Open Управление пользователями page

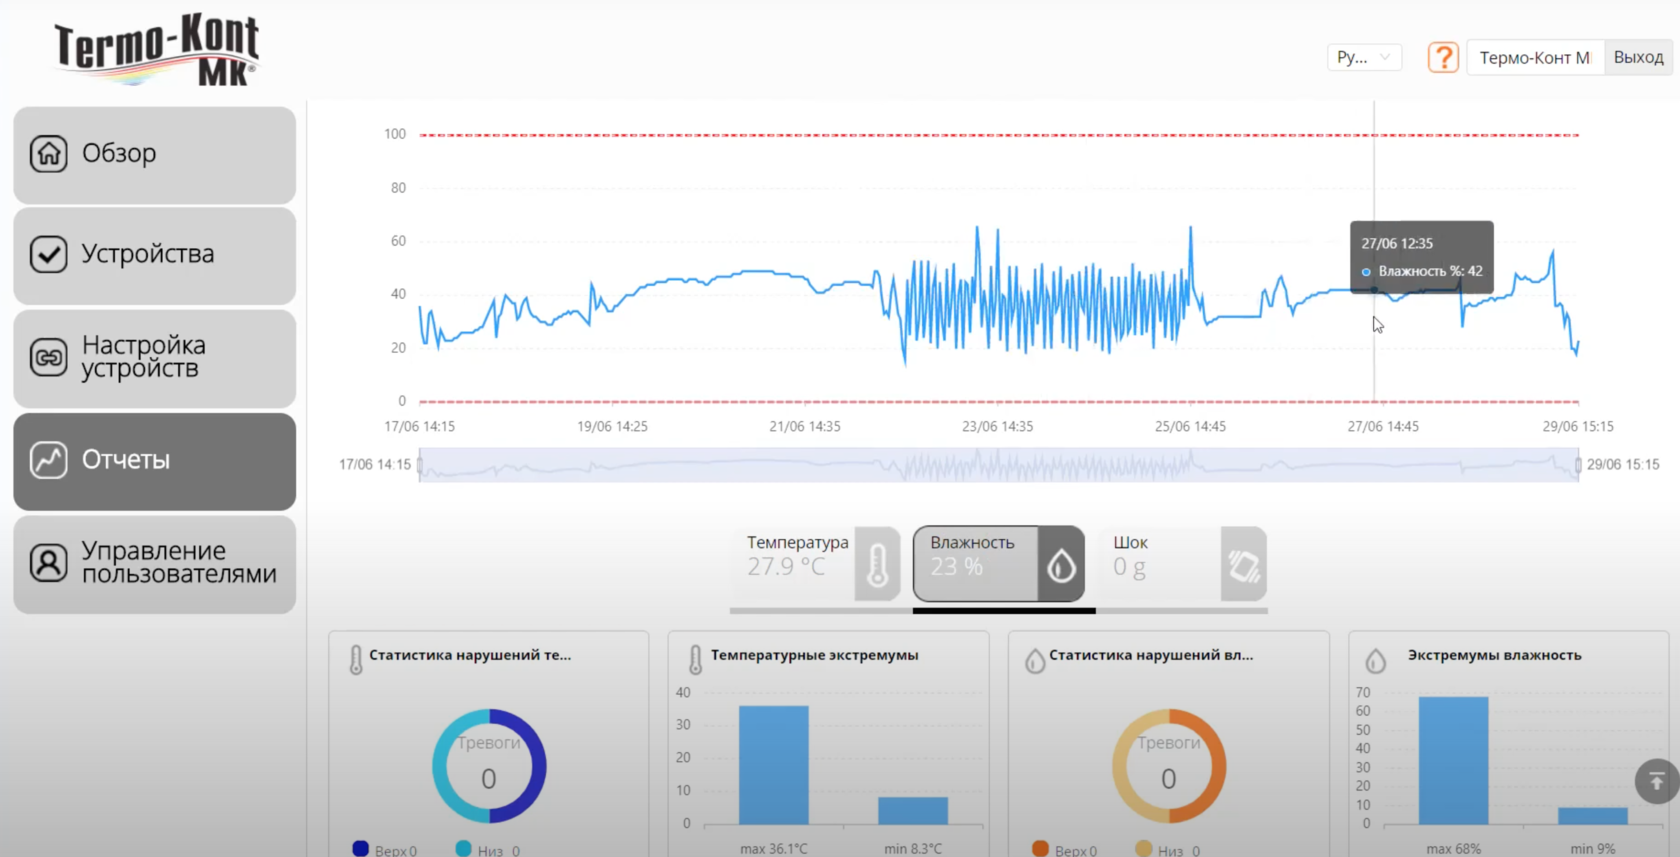tap(154, 564)
